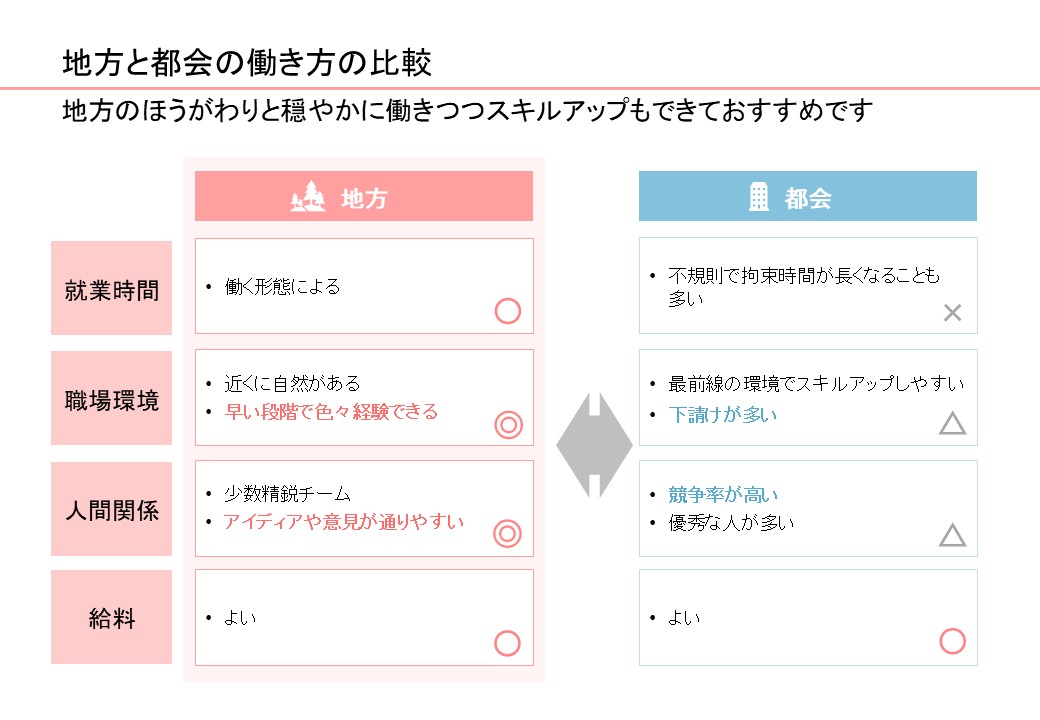Click the X mark in 都会 就業時間 box
Viewport: 1040px width, 720px height.
952,313
